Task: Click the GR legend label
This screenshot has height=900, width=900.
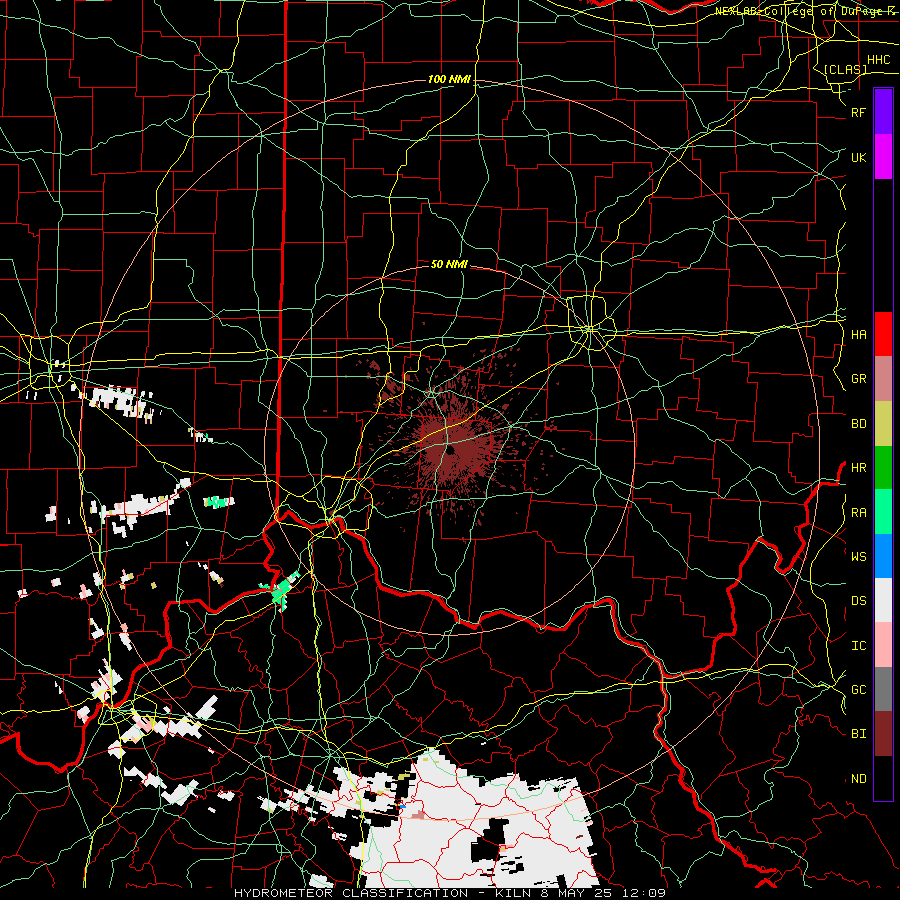Action: 858,379
